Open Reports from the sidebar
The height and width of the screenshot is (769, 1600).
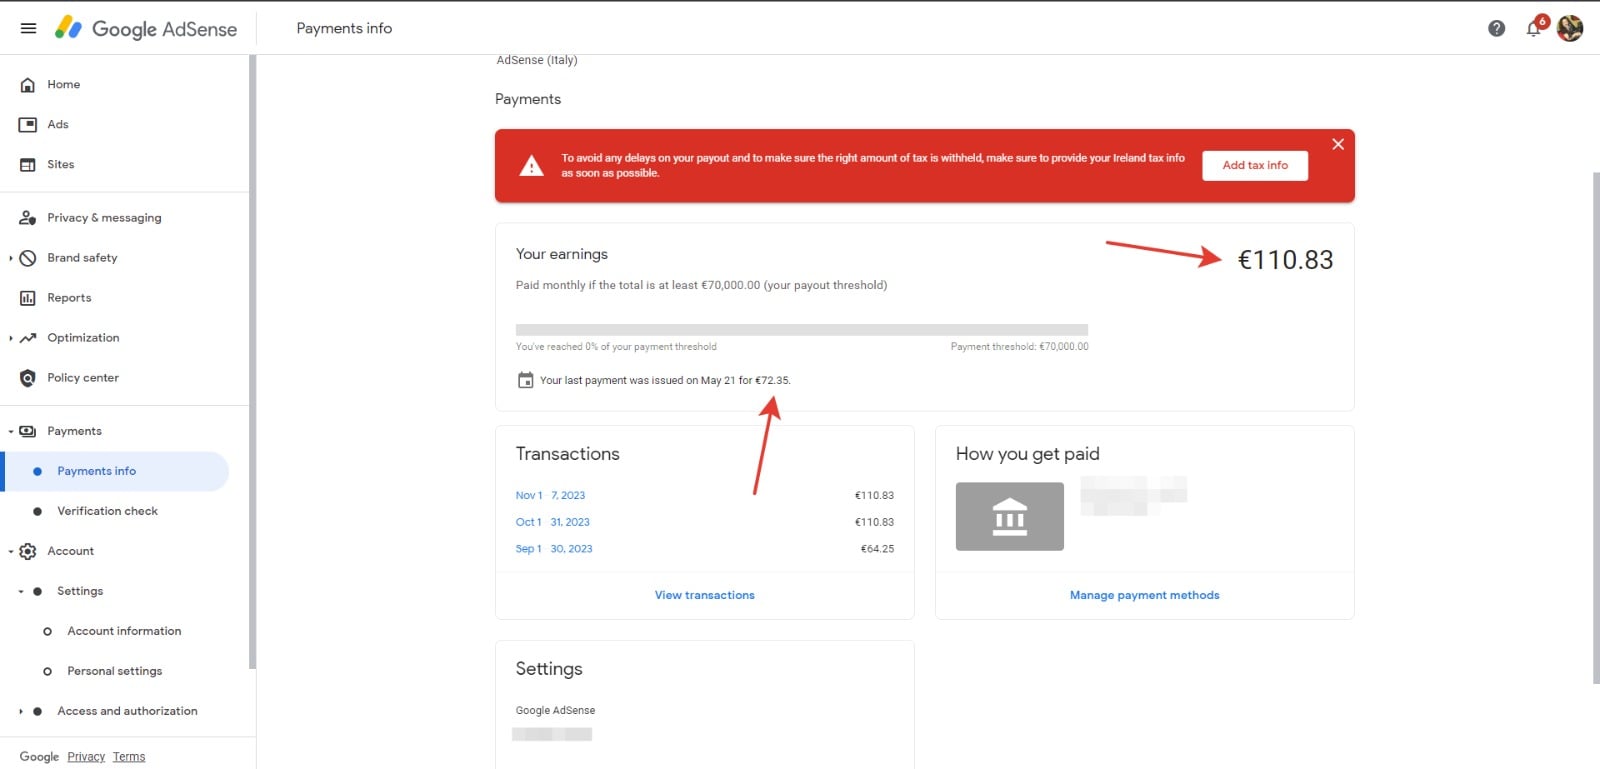[x=69, y=298]
